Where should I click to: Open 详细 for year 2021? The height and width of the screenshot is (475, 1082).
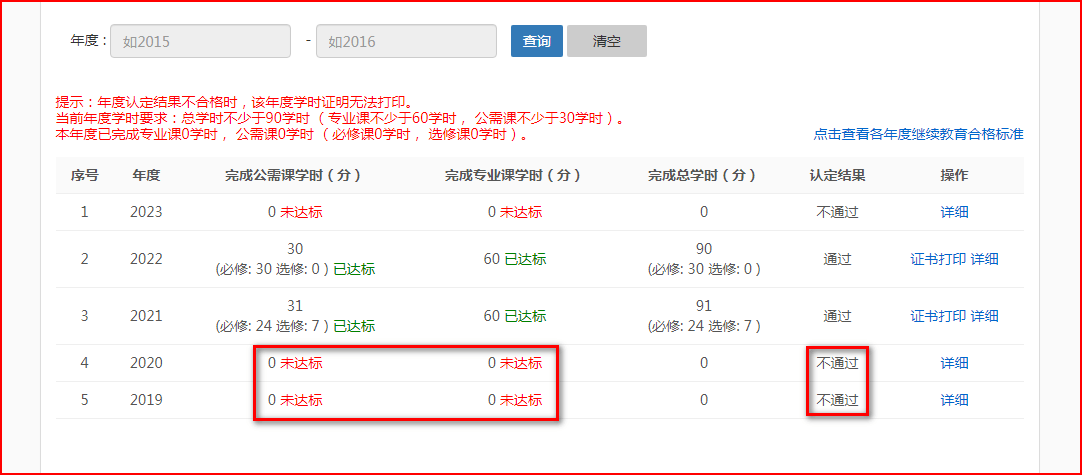984,316
